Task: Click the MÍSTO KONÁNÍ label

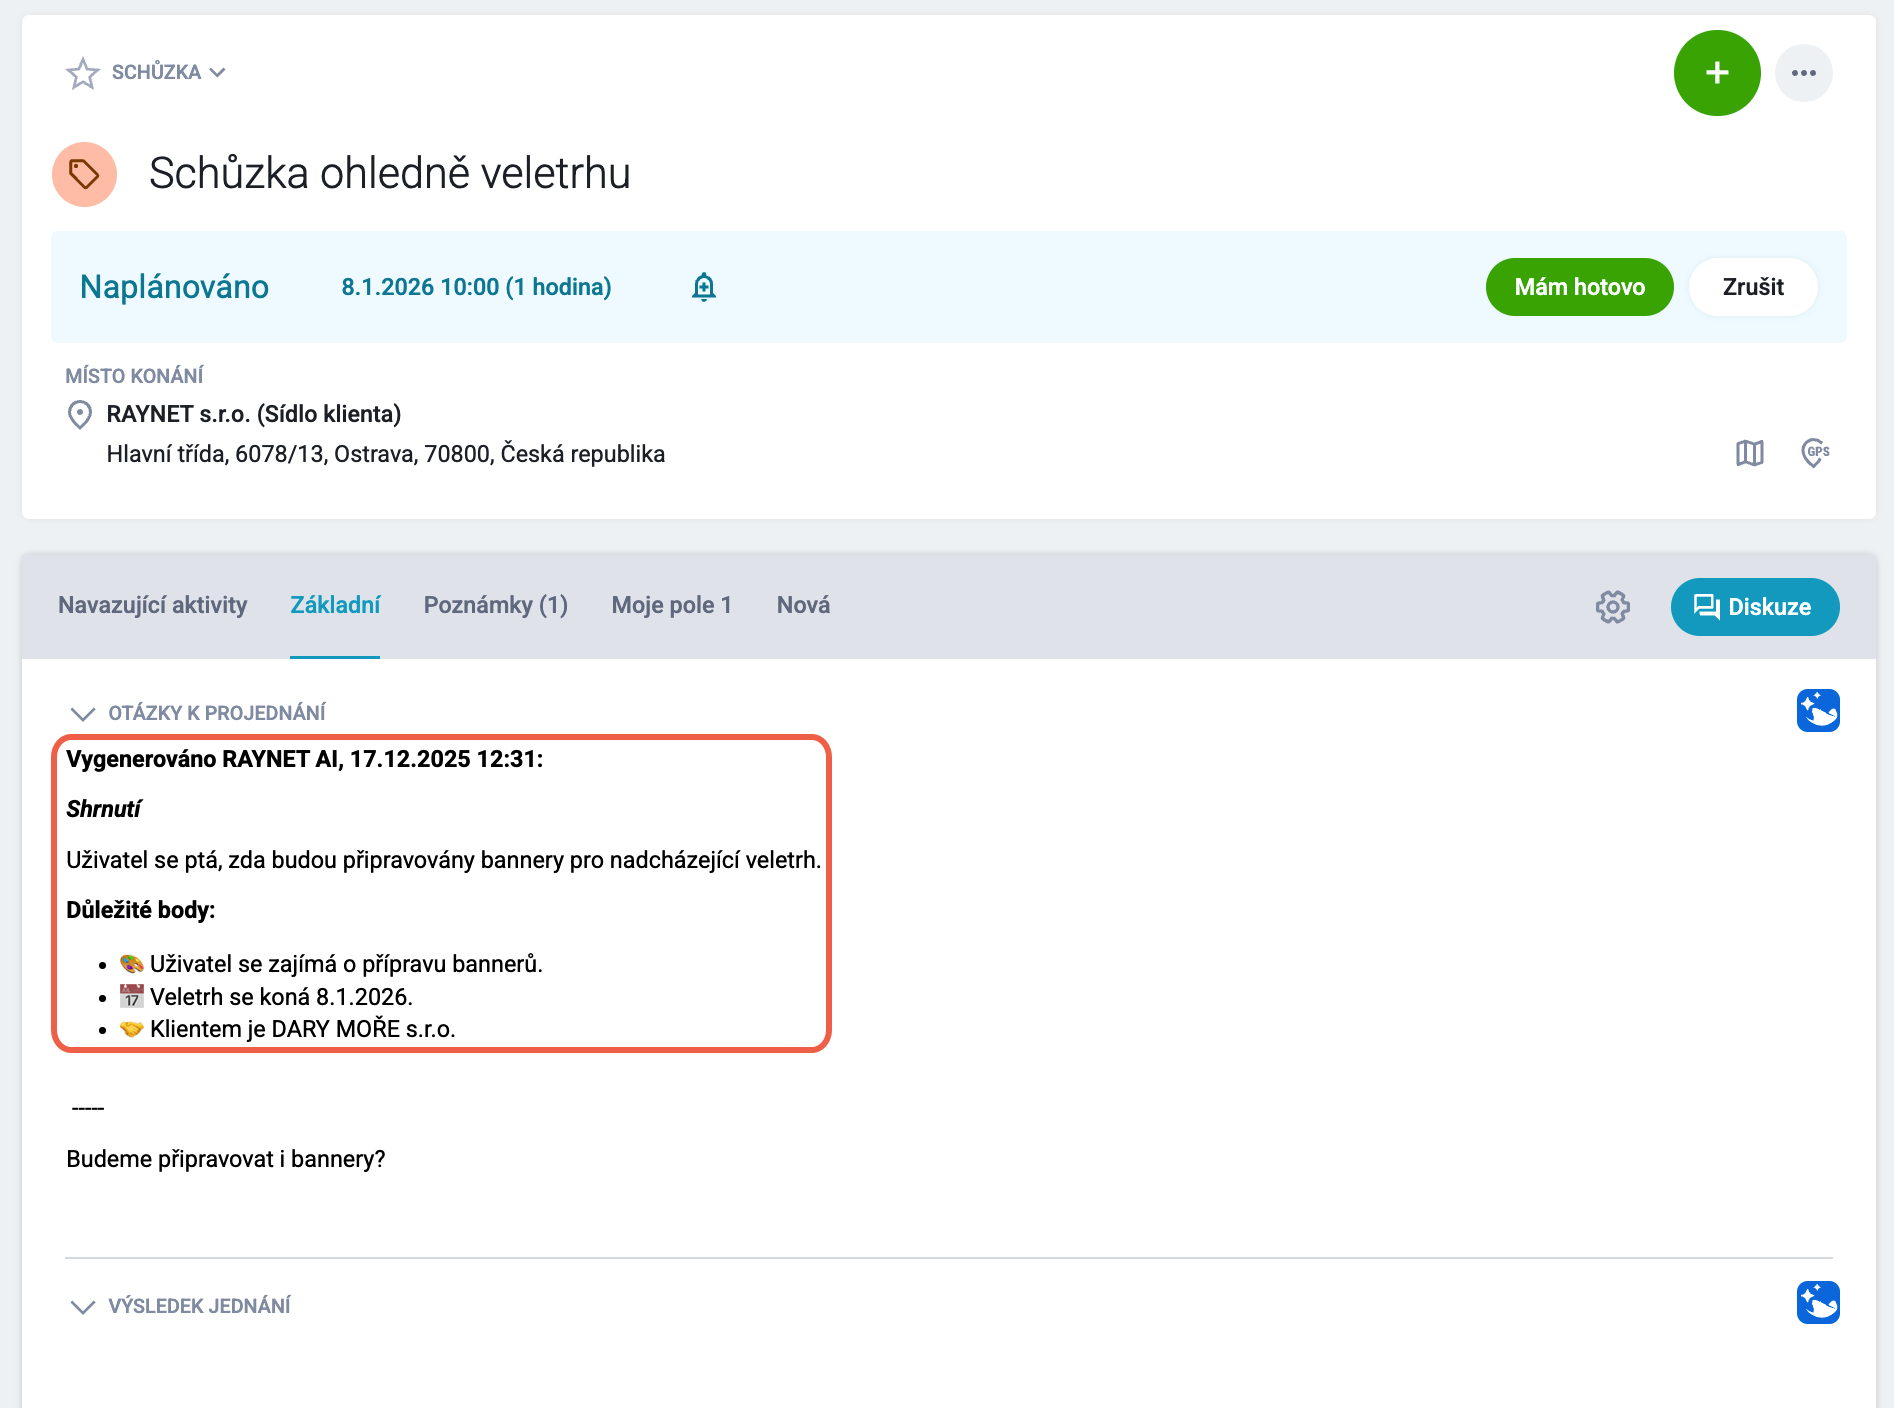Action: 134,376
